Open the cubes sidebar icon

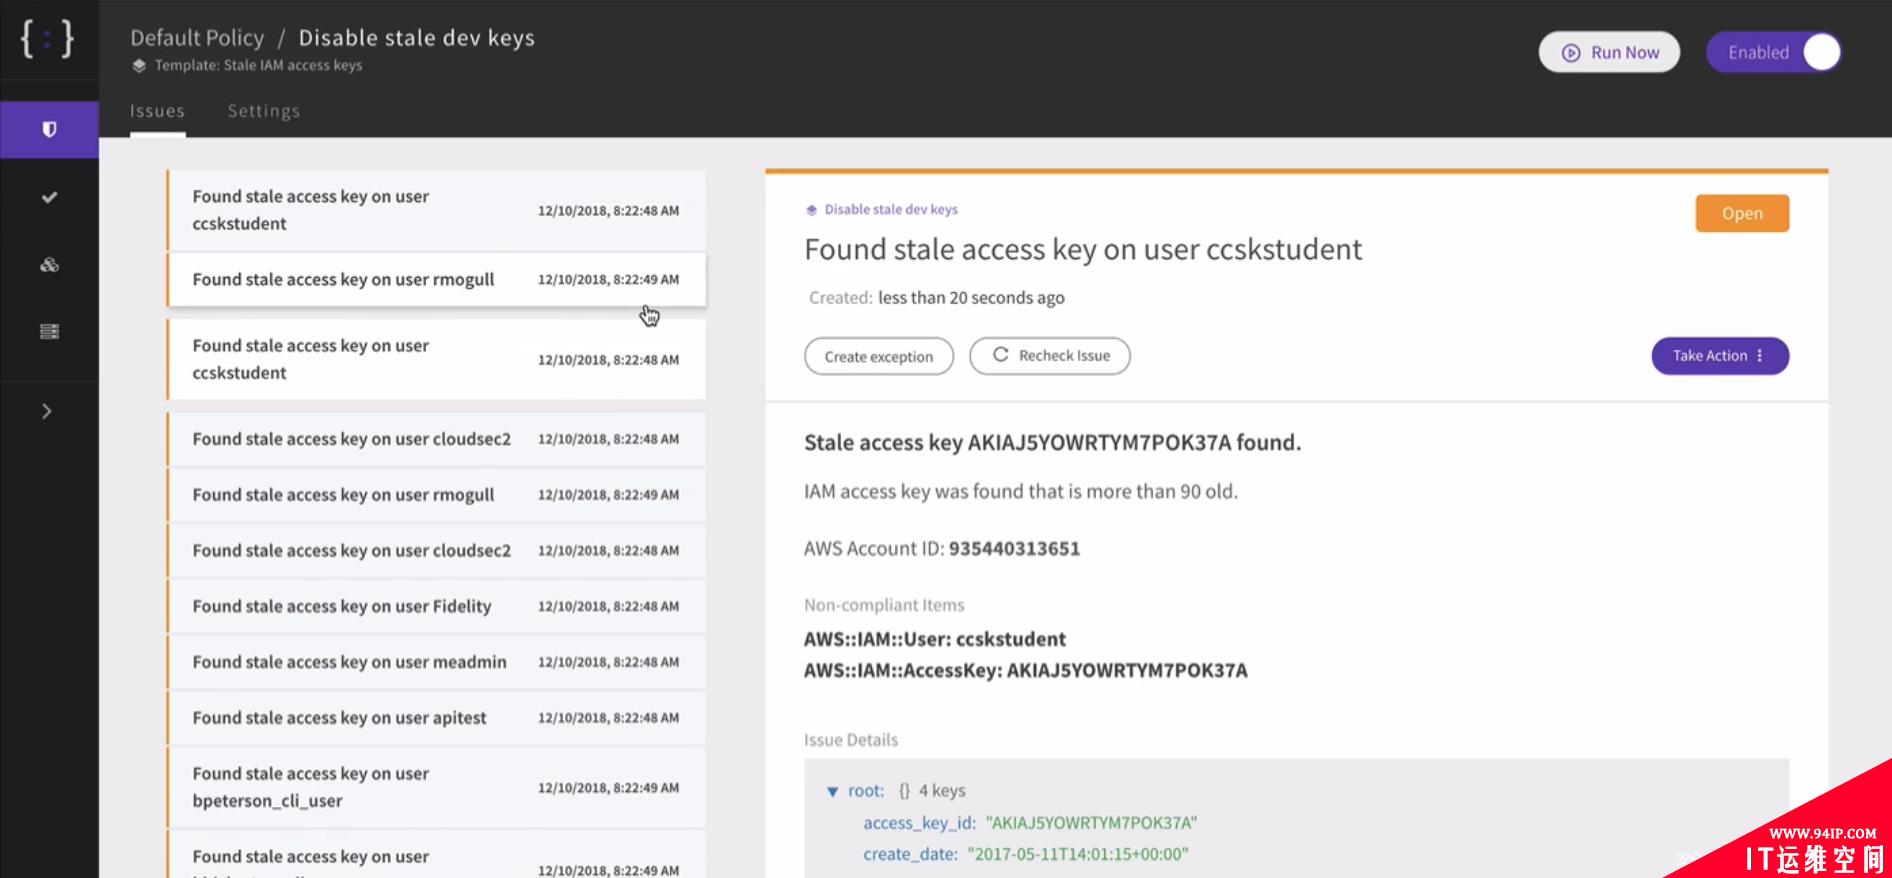click(49, 265)
